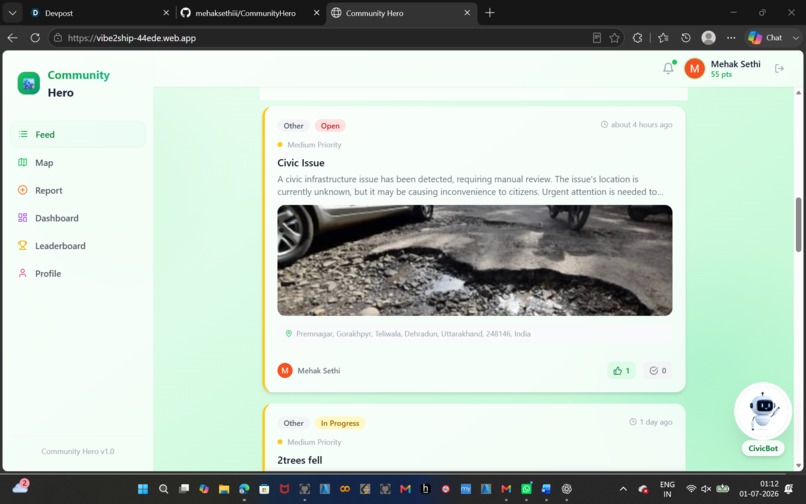Open volume control in system tray
This screenshot has height=504, width=806.
tap(707, 489)
